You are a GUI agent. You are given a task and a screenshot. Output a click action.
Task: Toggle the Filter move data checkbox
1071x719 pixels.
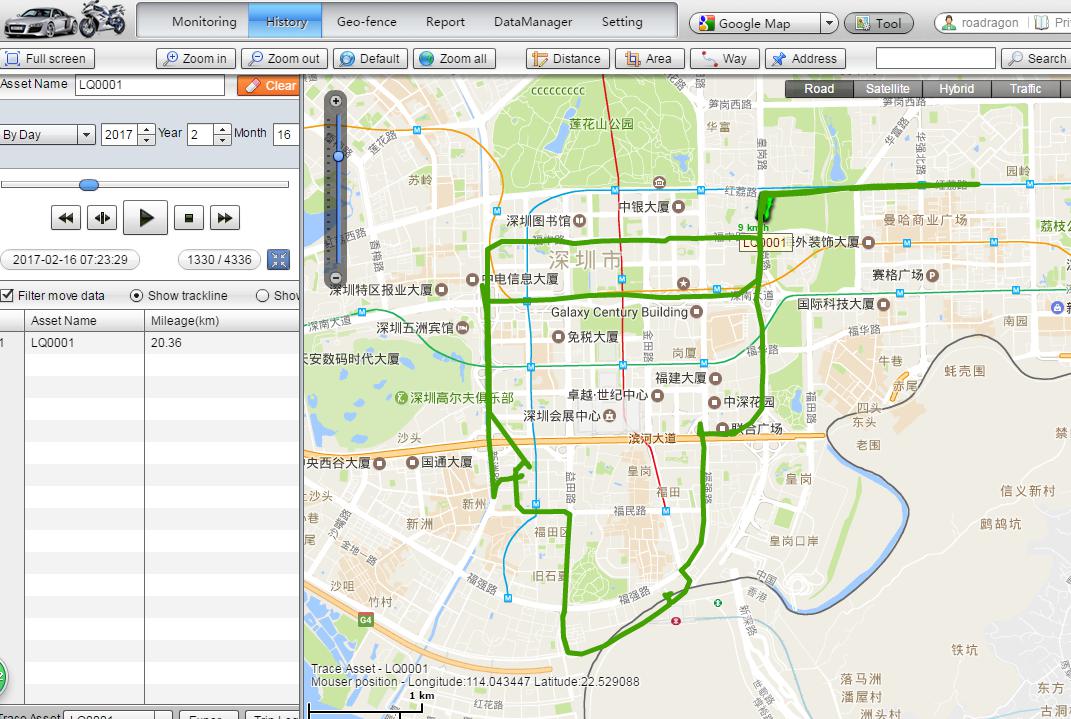[8, 296]
